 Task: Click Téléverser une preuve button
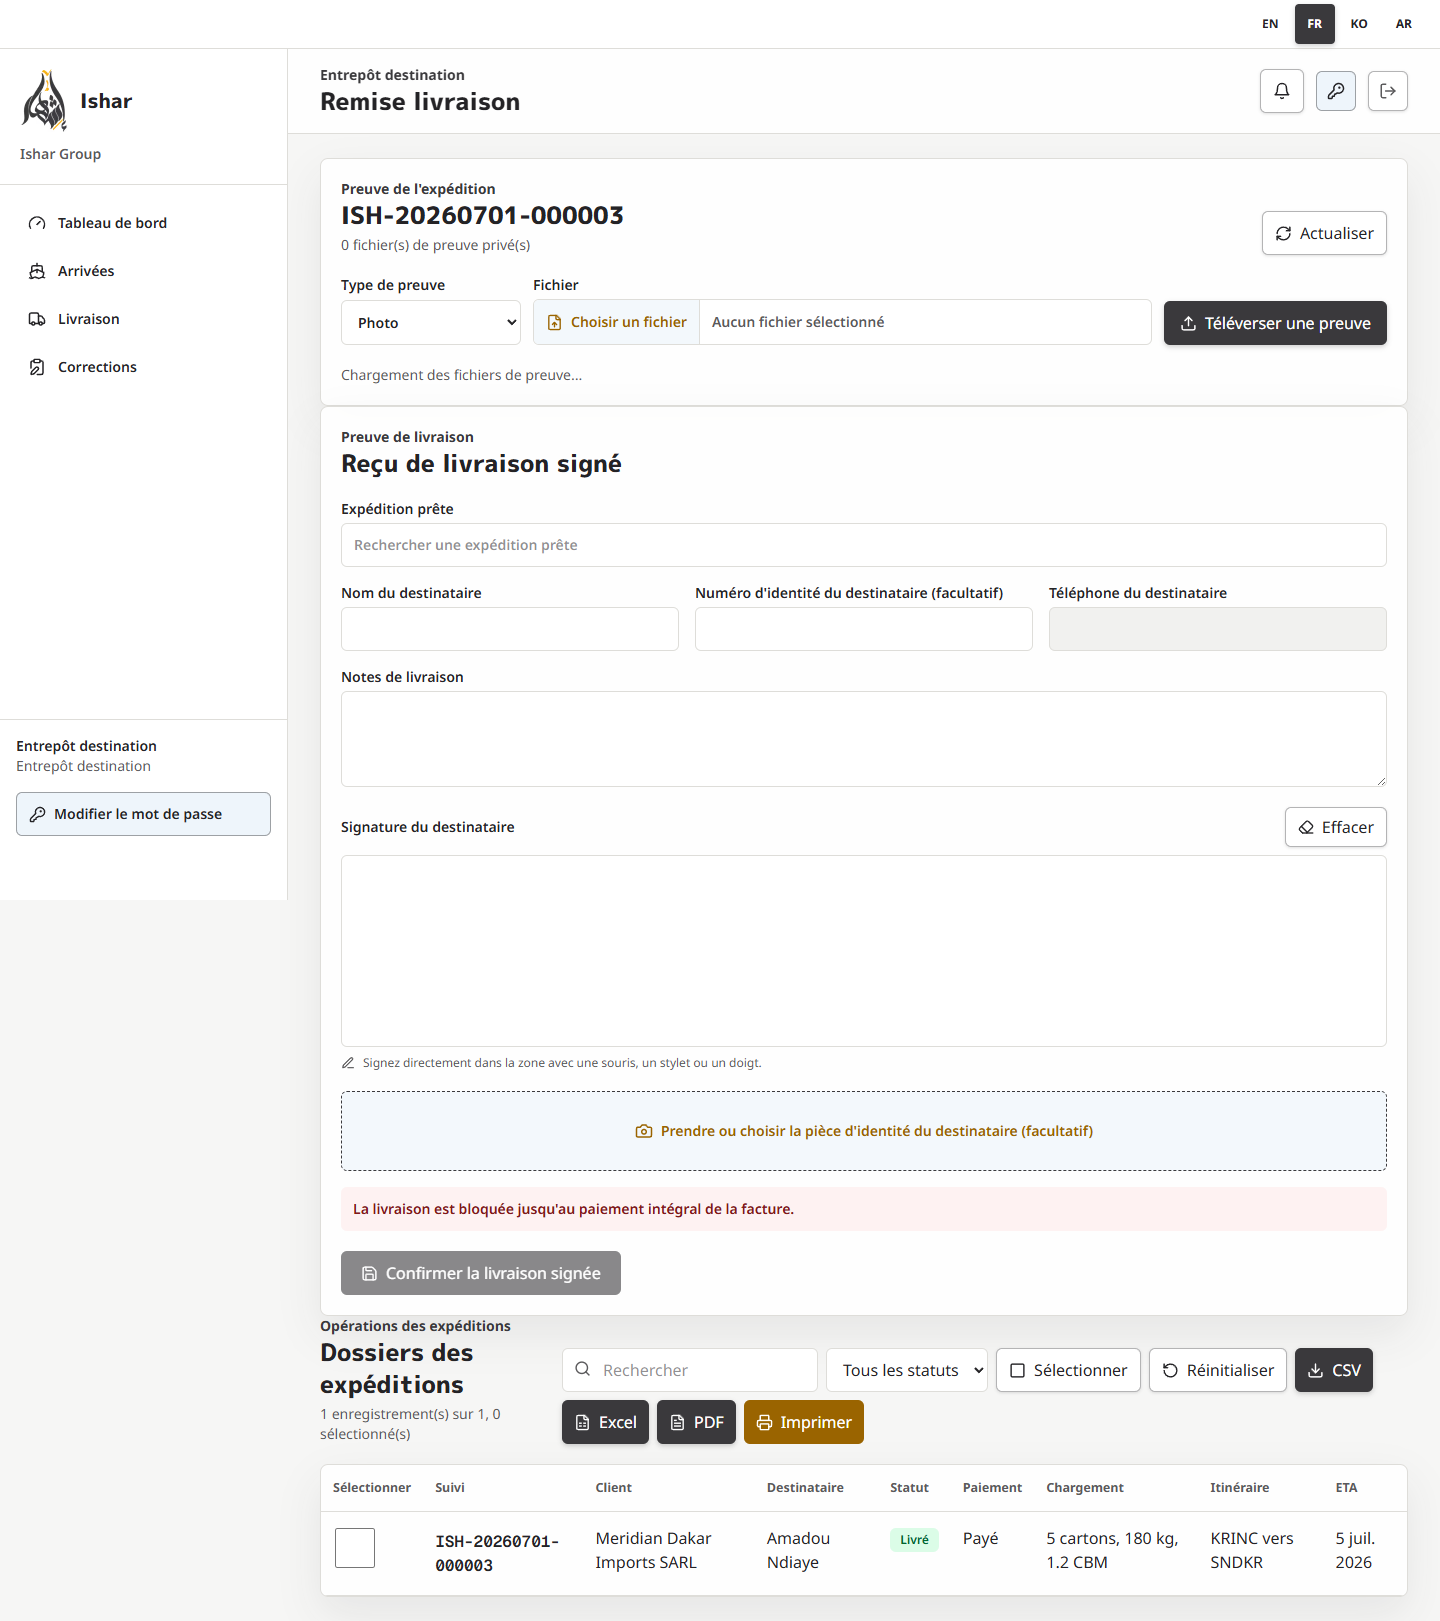[1275, 323]
